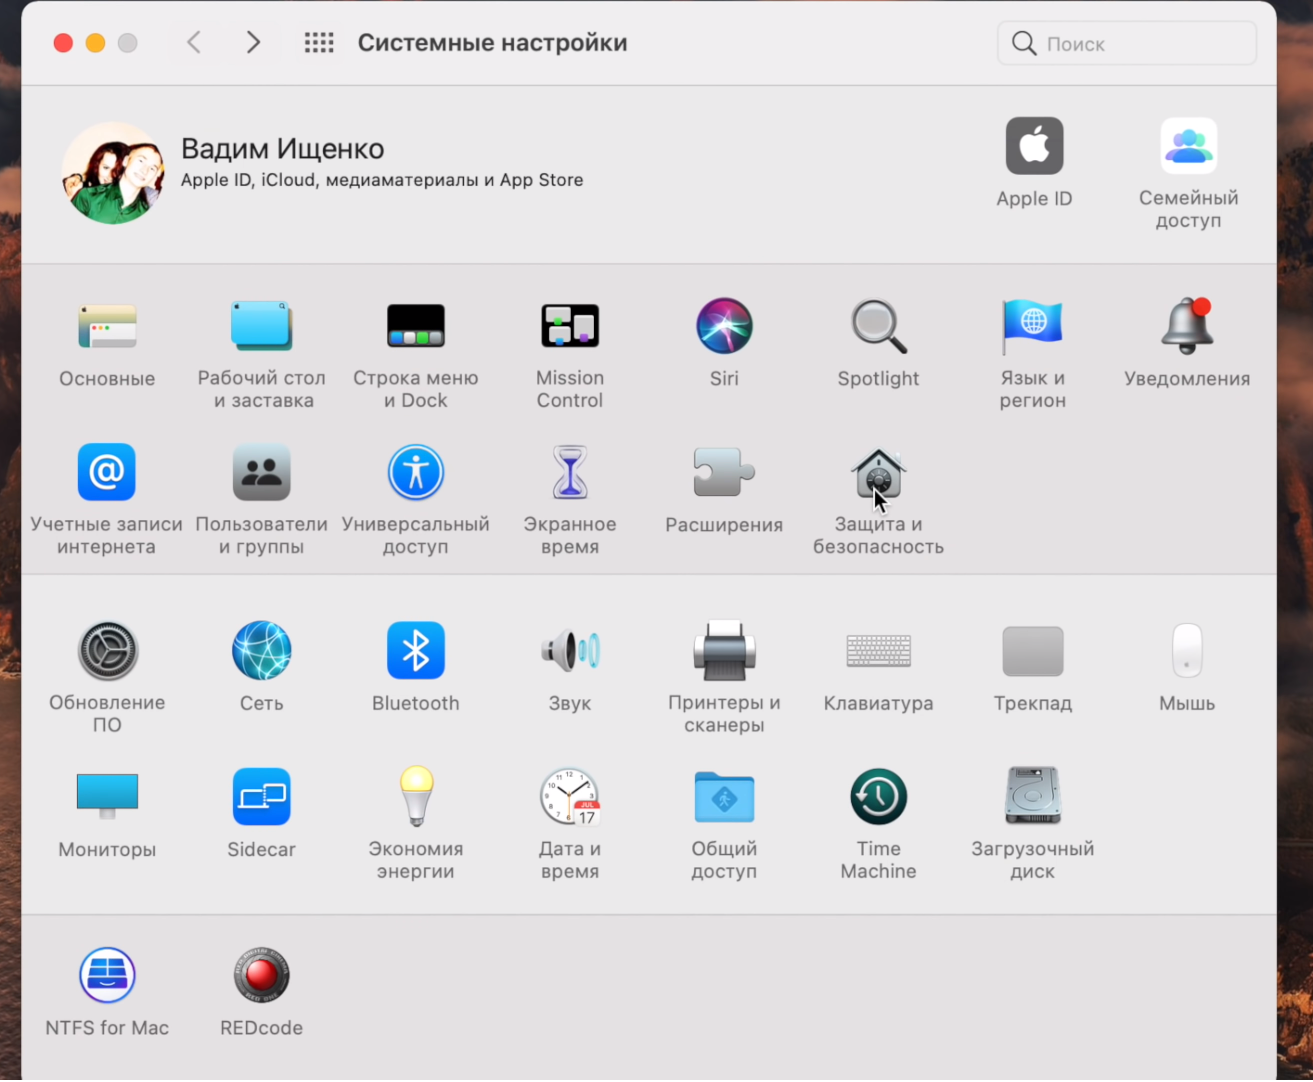Viewport: 1313px width, 1082px height.
Task: Open Учетные записи интернета pane
Action: pyautogui.click(x=107, y=472)
